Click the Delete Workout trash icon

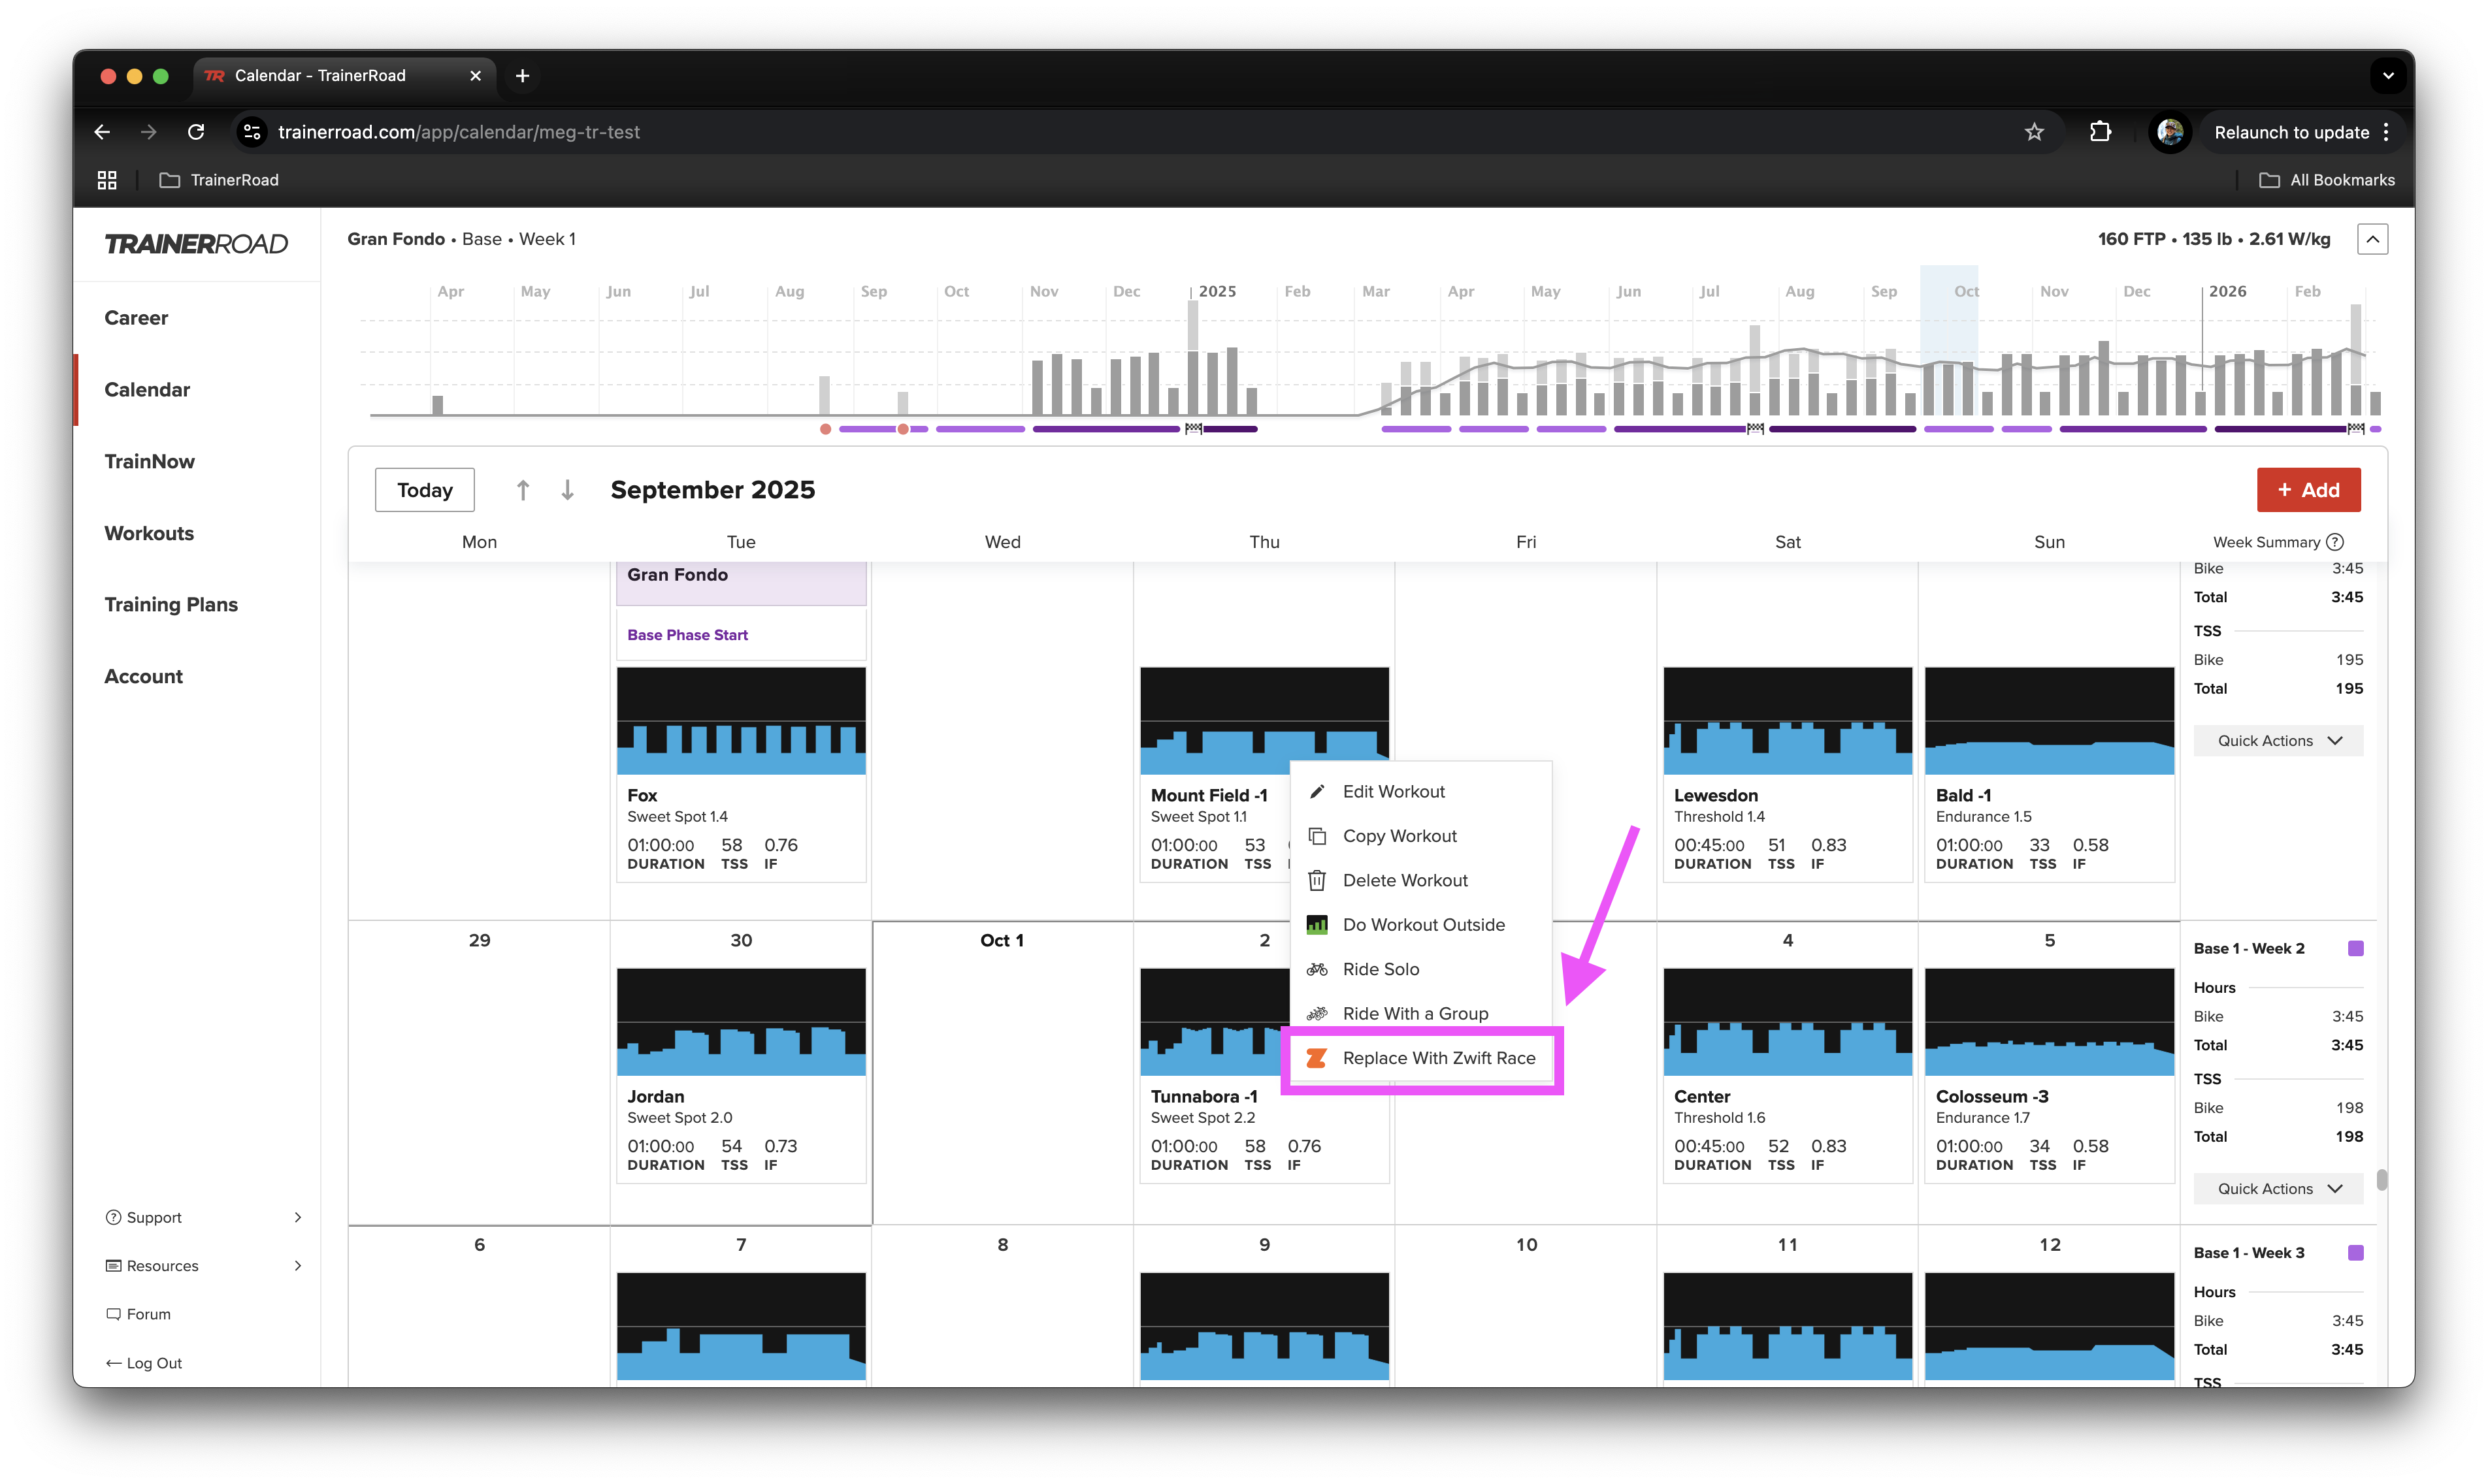click(1317, 880)
